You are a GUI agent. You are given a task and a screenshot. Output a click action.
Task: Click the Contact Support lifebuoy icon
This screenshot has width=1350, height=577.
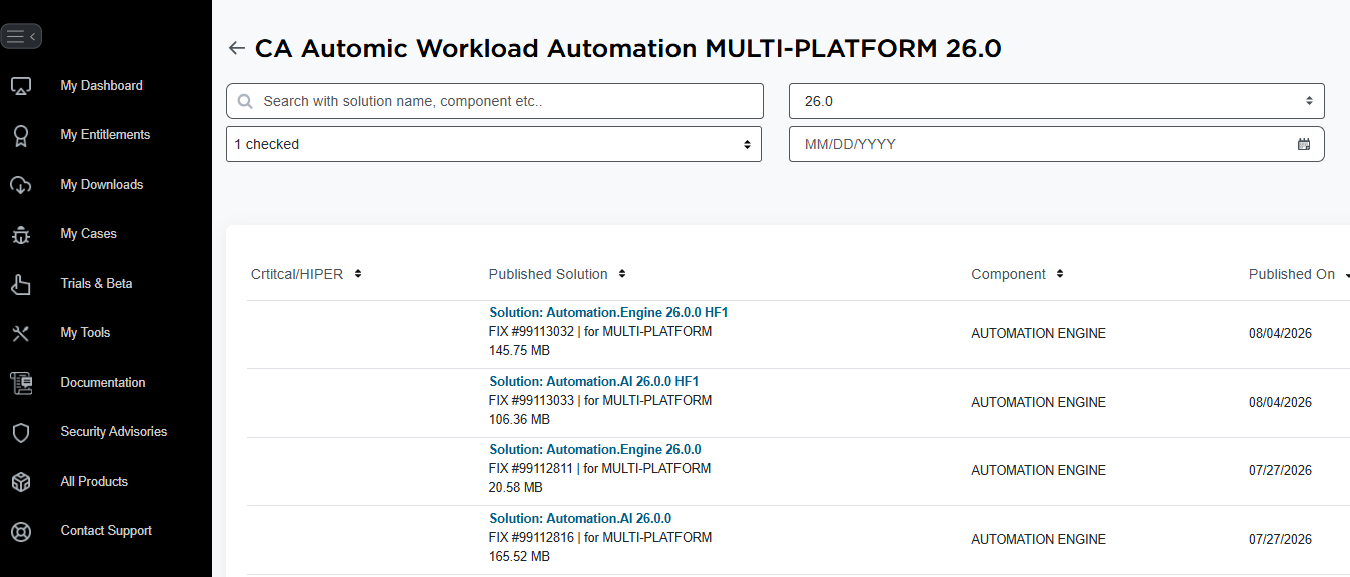pos(21,531)
